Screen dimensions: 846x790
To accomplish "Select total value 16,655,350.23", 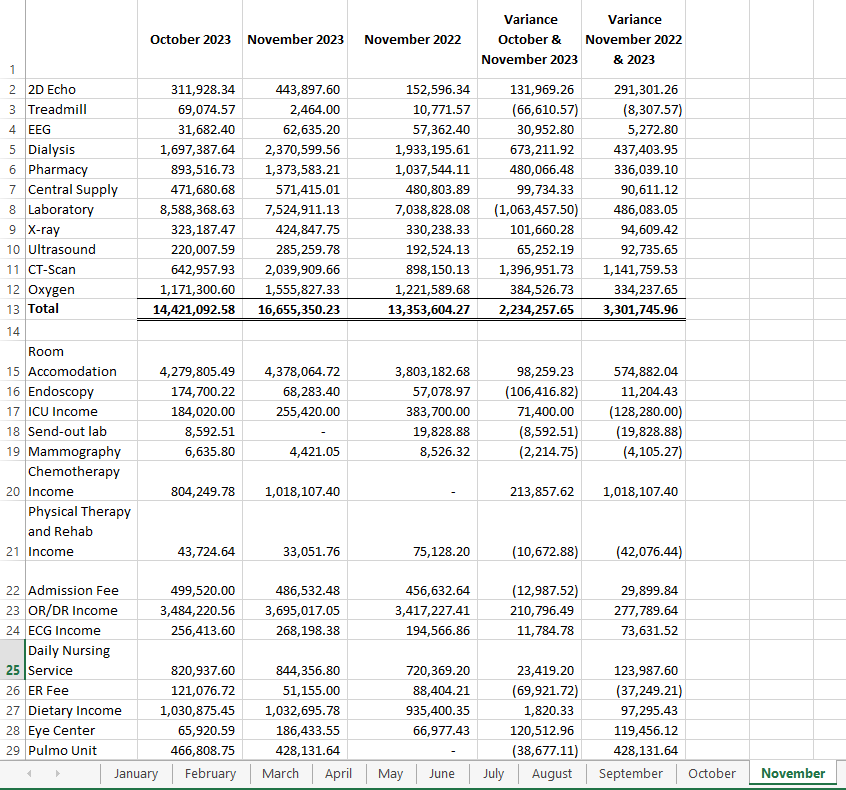I will tap(295, 309).
